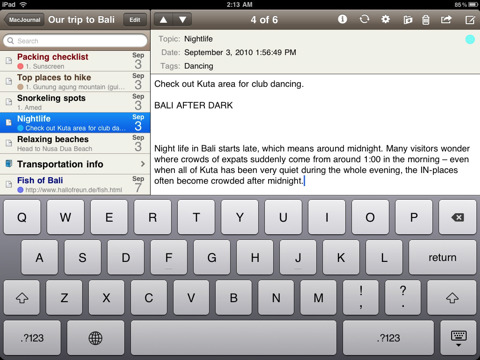Viewport: 480px width, 360px height.
Task: Switch to left .?123 numeric keyboard
Action: pyautogui.click(x=32, y=338)
